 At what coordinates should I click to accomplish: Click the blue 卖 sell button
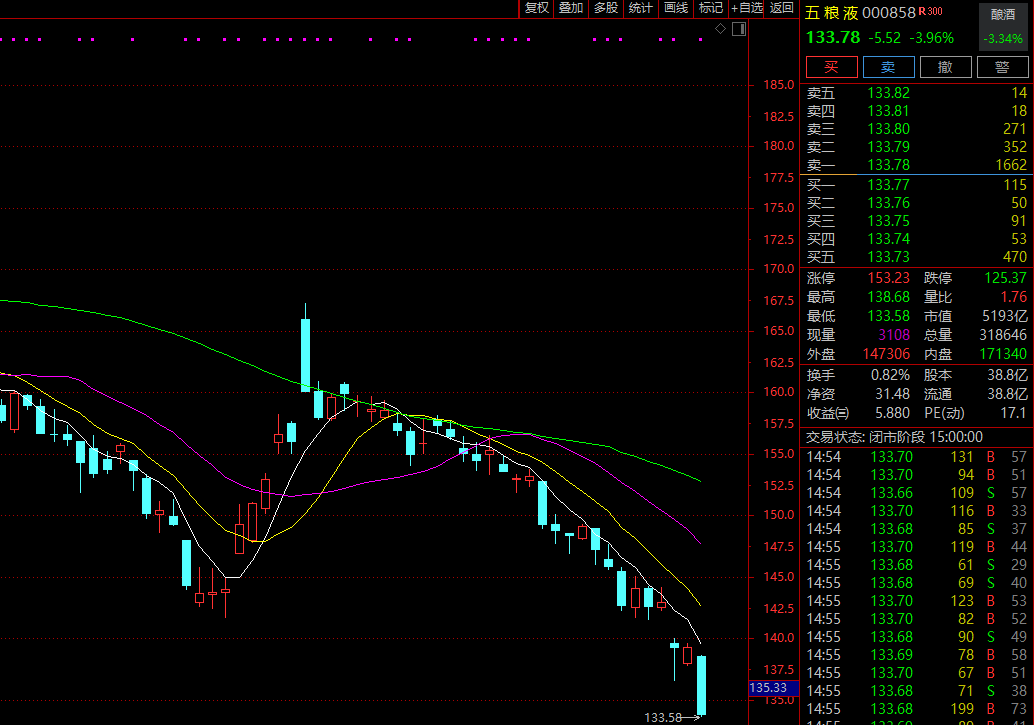pos(888,67)
